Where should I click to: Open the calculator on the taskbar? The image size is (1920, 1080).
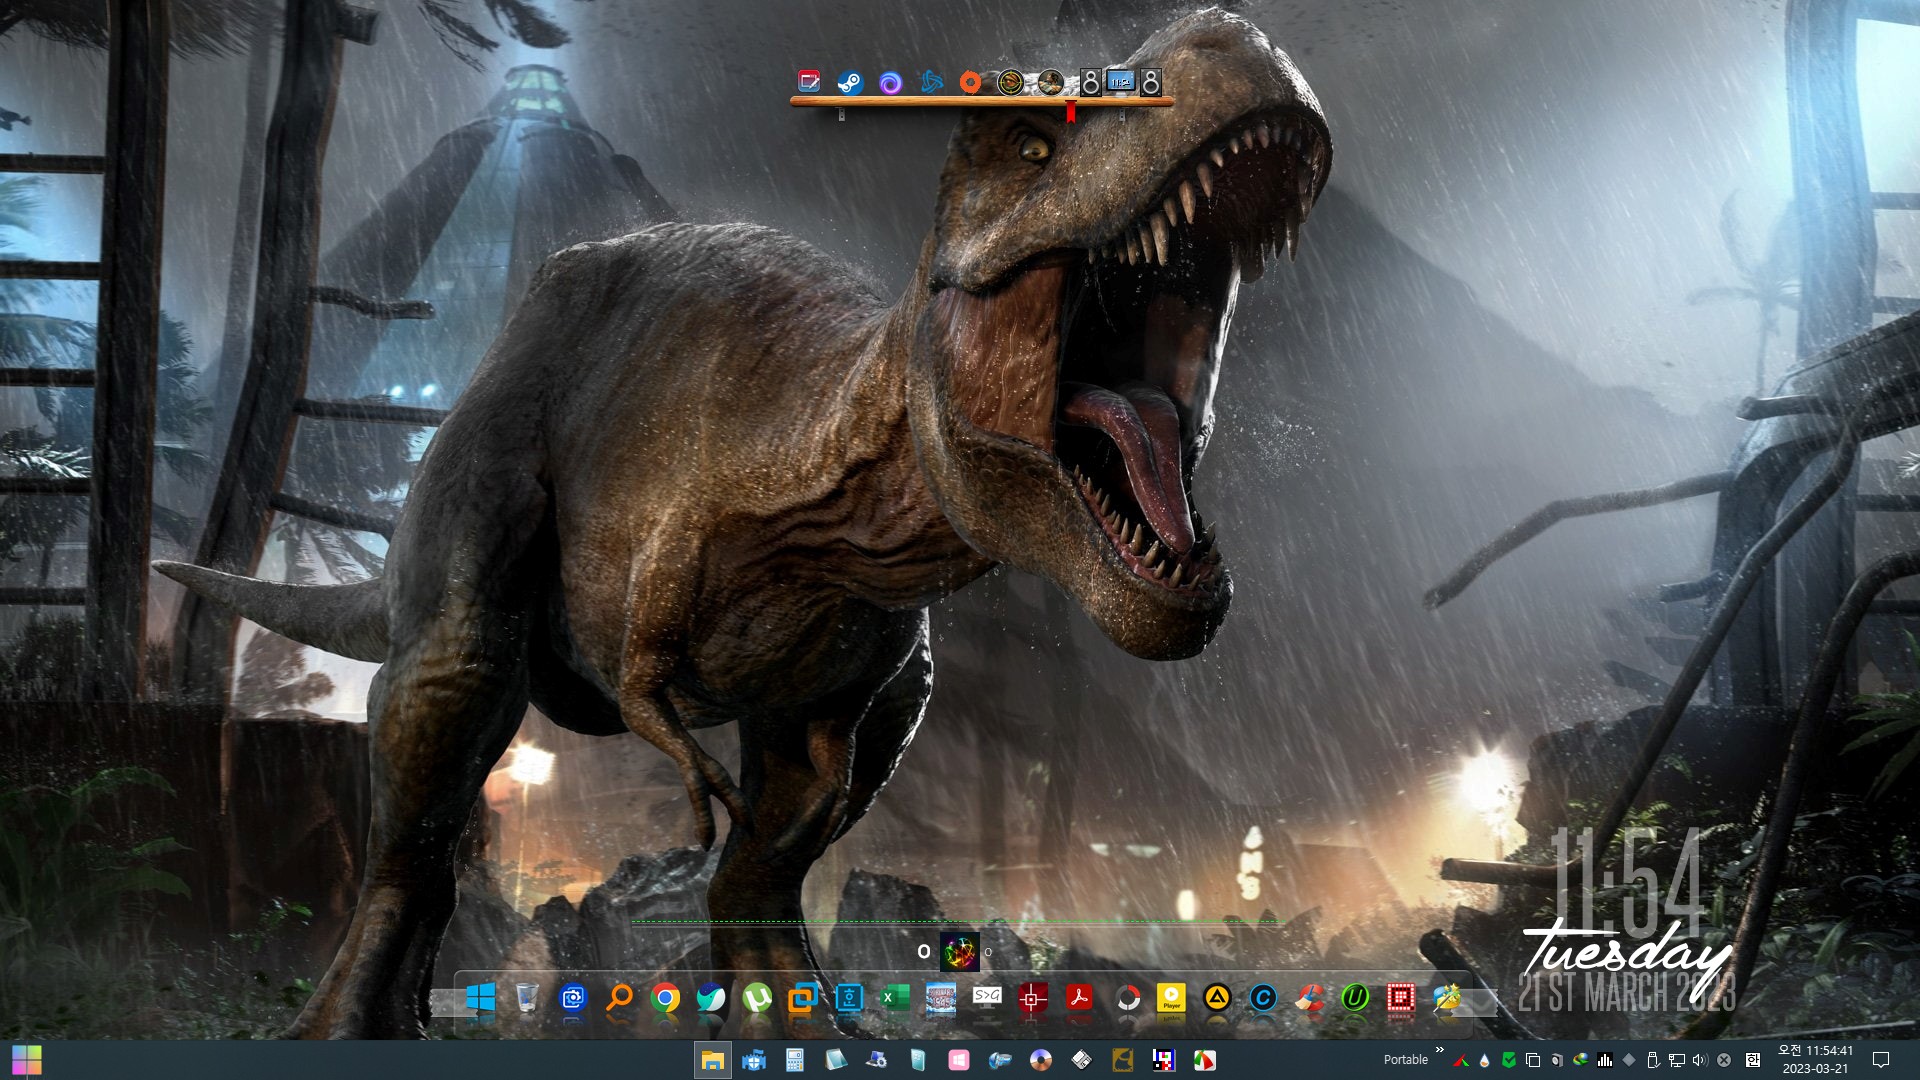[795, 1060]
